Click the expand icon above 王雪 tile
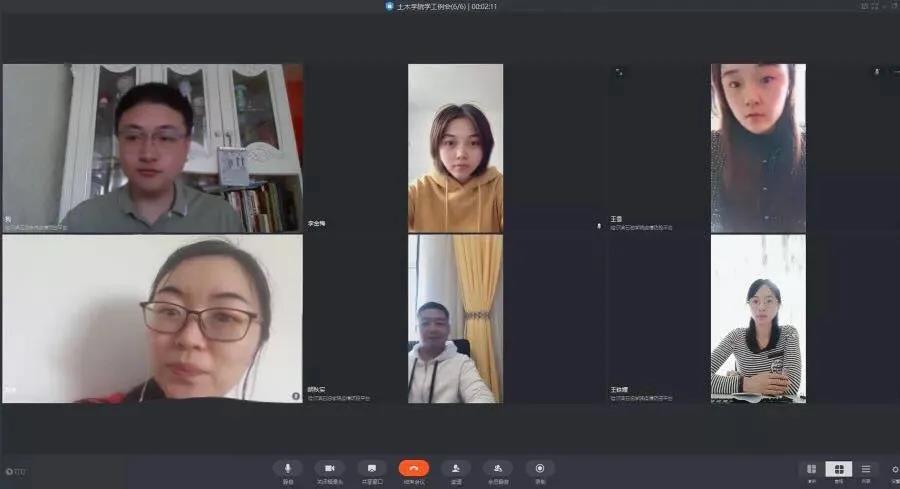Image resolution: width=900 pixels, height=489 pixels. point(619,72)
